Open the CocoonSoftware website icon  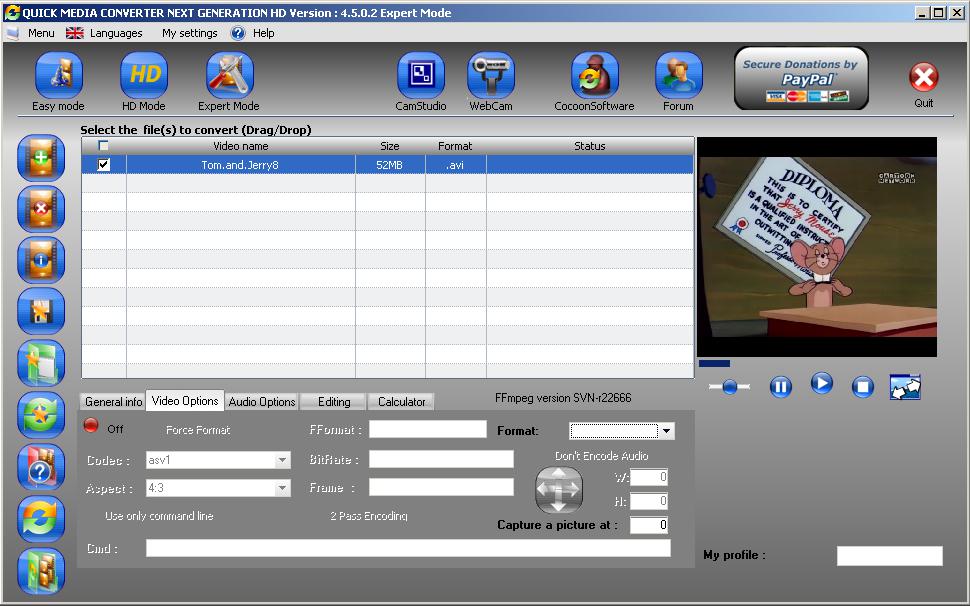594,75
